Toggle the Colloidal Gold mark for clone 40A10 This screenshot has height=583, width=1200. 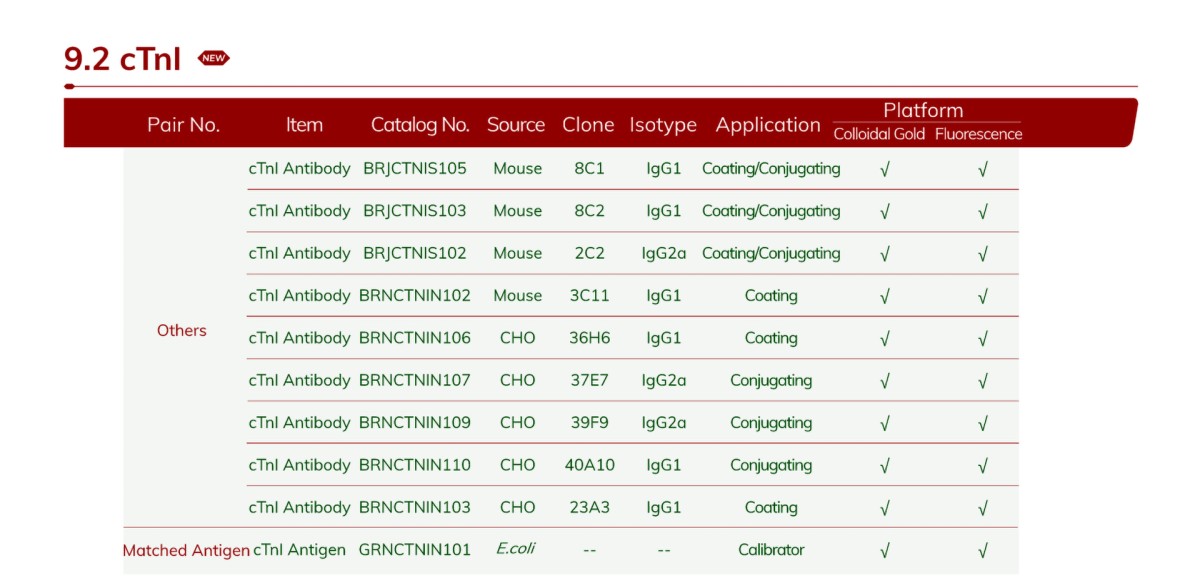pos(884,465)
